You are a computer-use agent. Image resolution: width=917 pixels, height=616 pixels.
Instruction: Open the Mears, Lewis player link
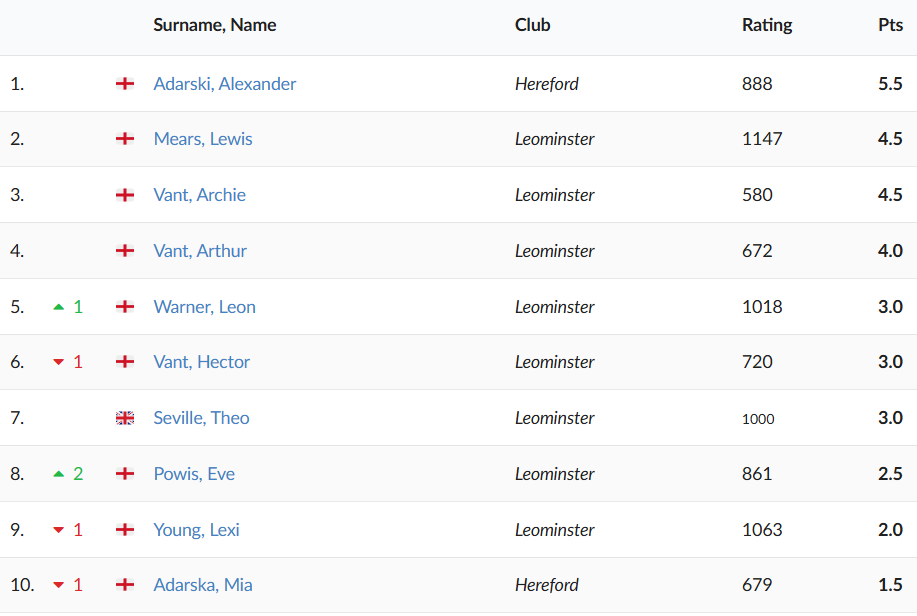coord(203,139)
